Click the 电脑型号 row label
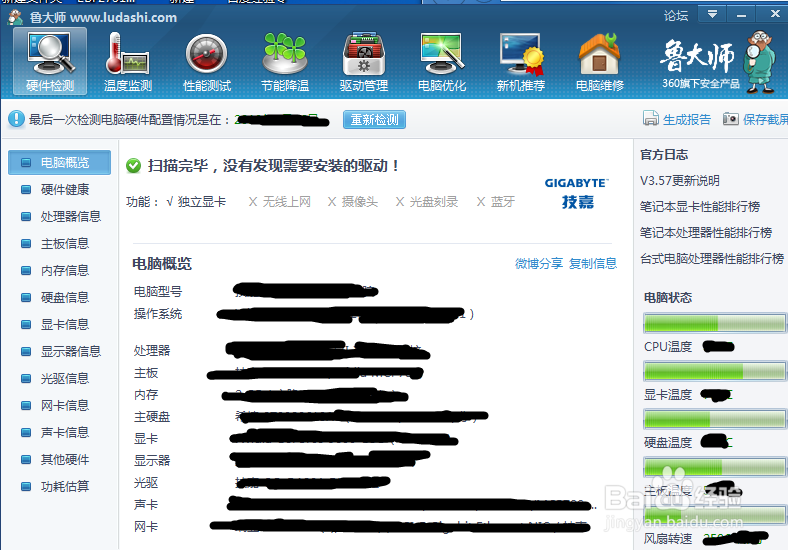Image resolution: width=788 pixels, height=550 pixels. (158, 292)
